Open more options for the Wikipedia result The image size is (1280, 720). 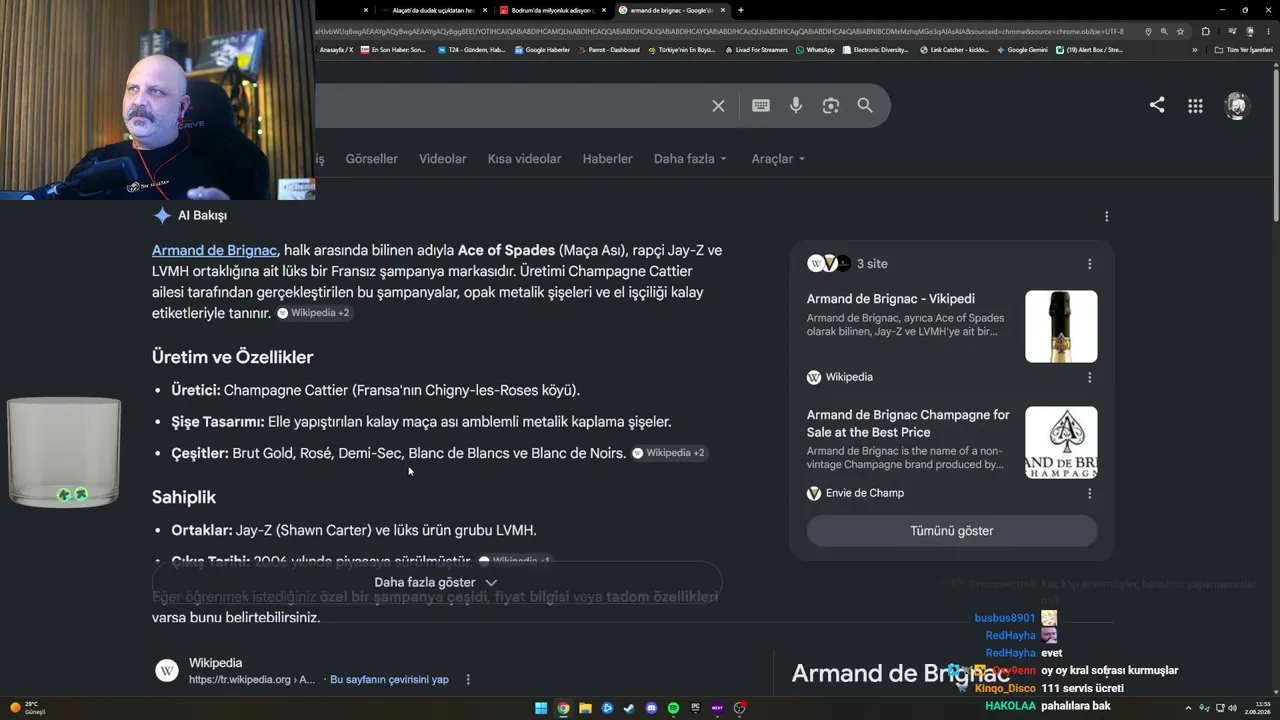pos(467,680)
